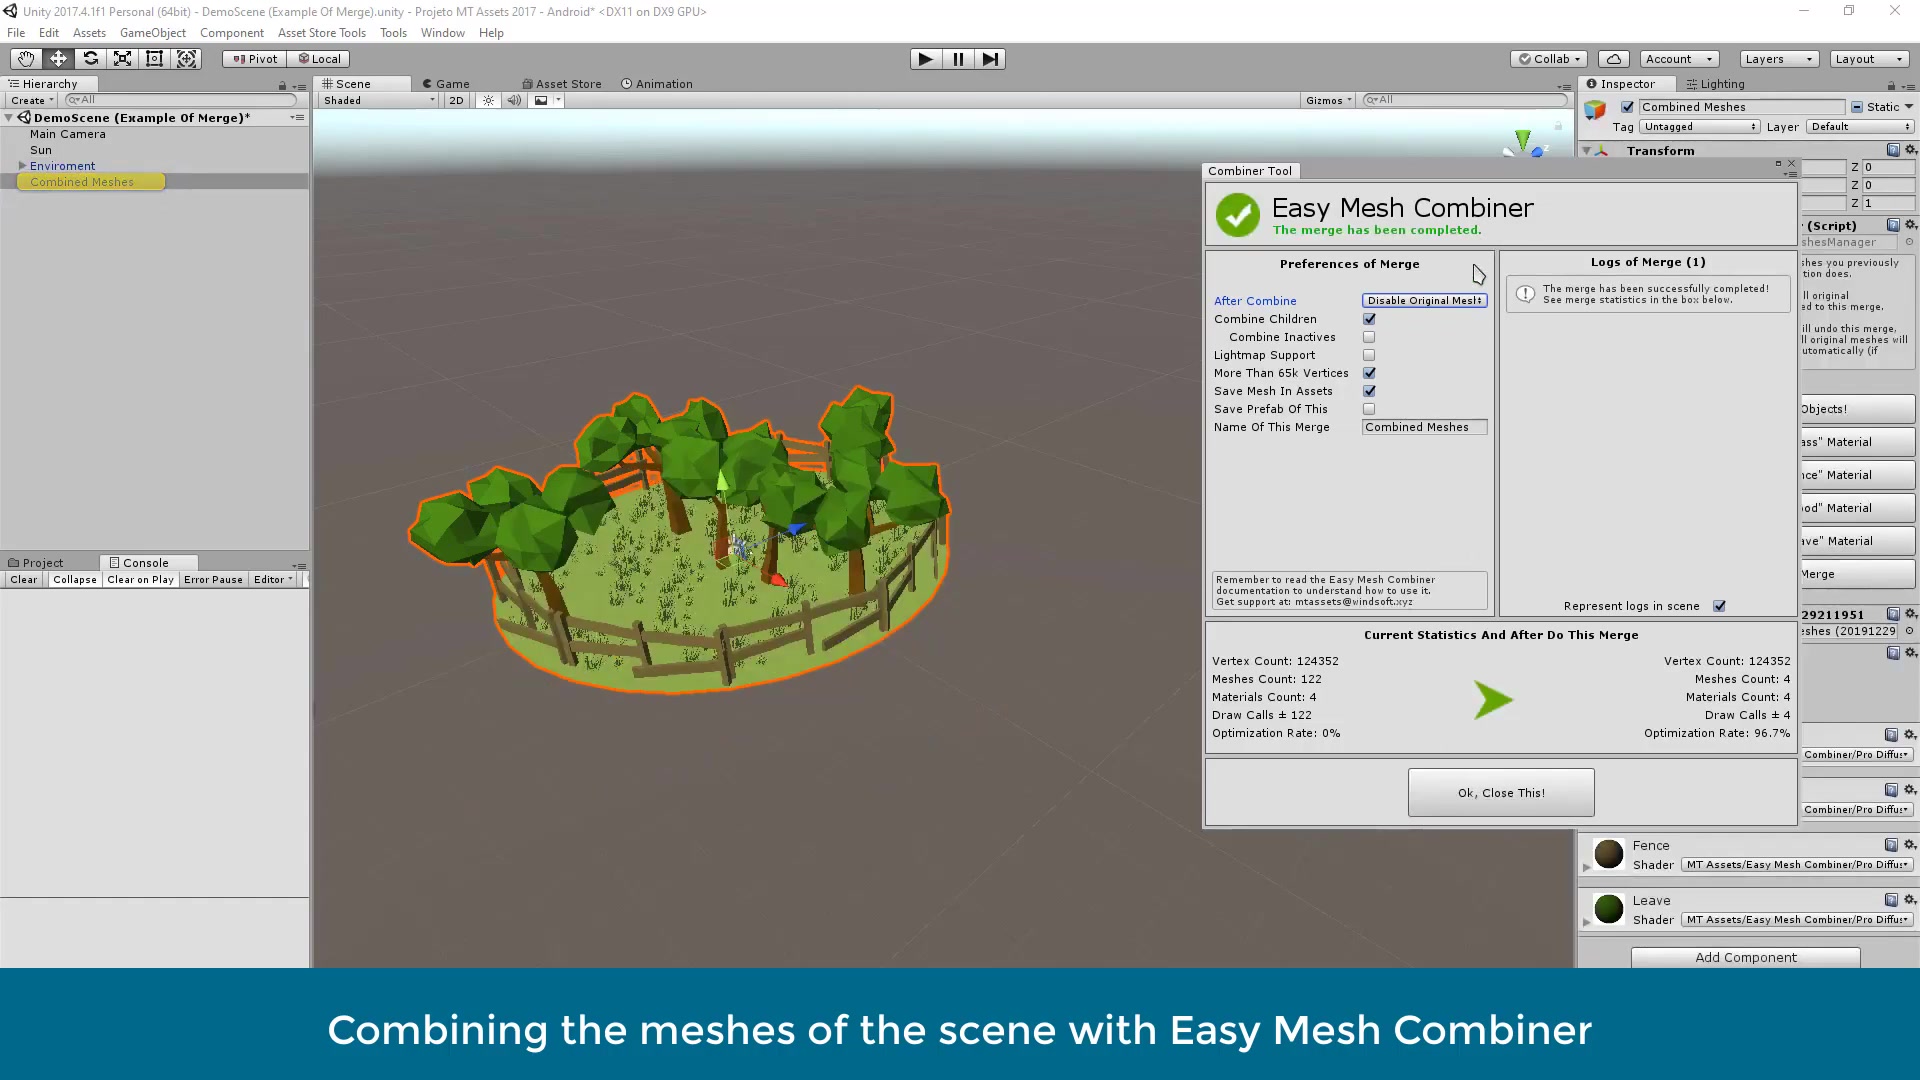
Task: Start Play mode
Action: 926,59
